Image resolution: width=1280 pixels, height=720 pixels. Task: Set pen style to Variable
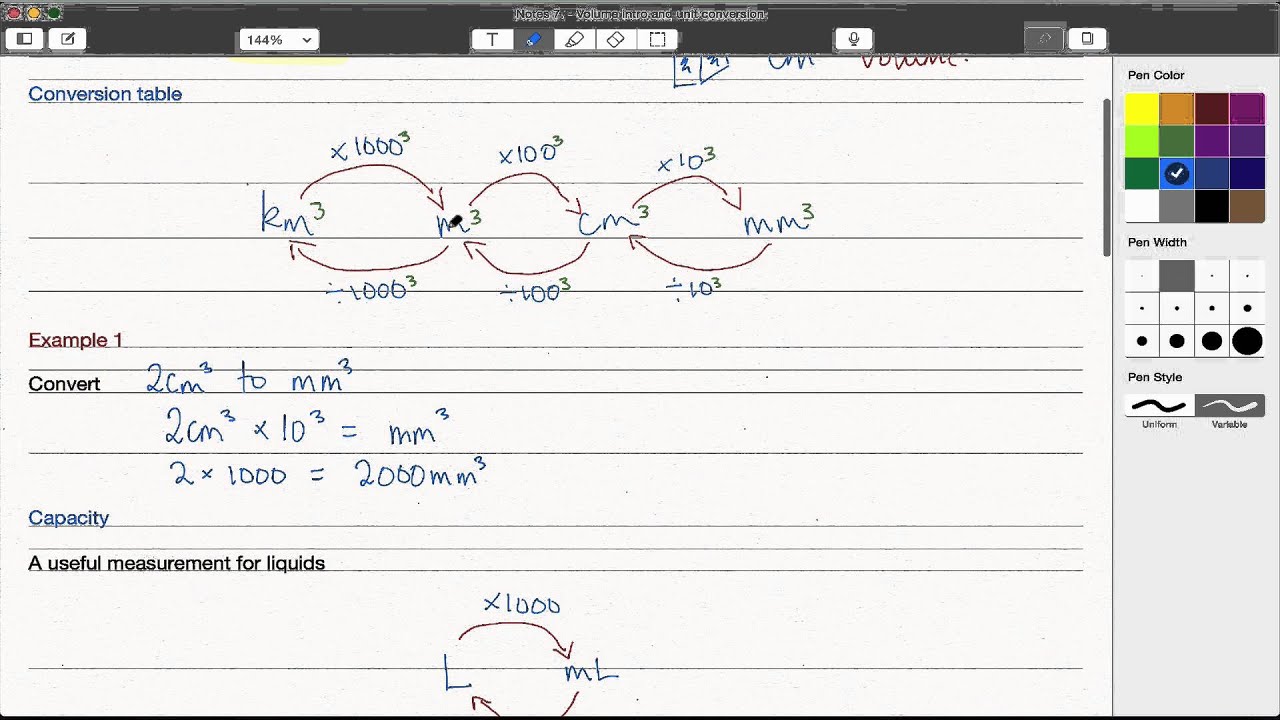(x=1230, y=406)
